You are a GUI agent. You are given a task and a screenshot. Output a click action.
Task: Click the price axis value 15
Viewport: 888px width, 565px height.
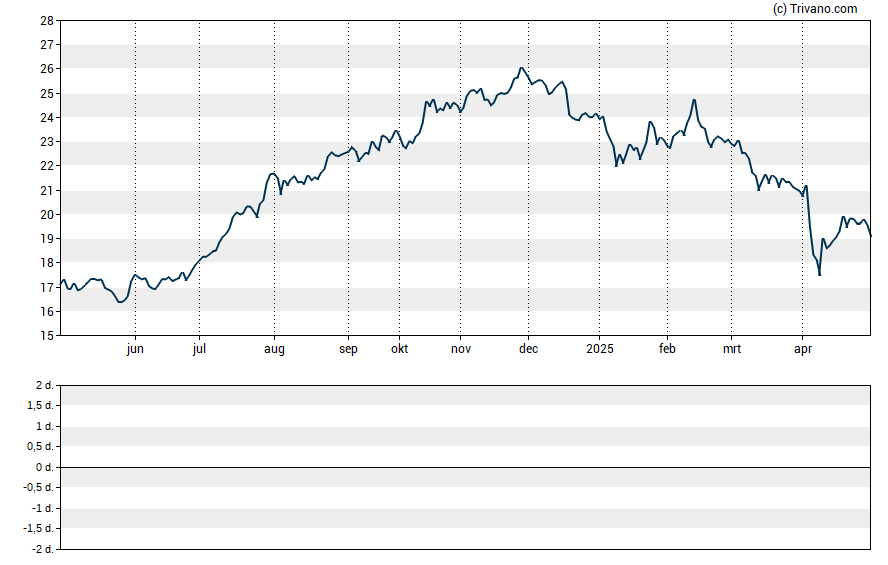[x=47, y=336]
